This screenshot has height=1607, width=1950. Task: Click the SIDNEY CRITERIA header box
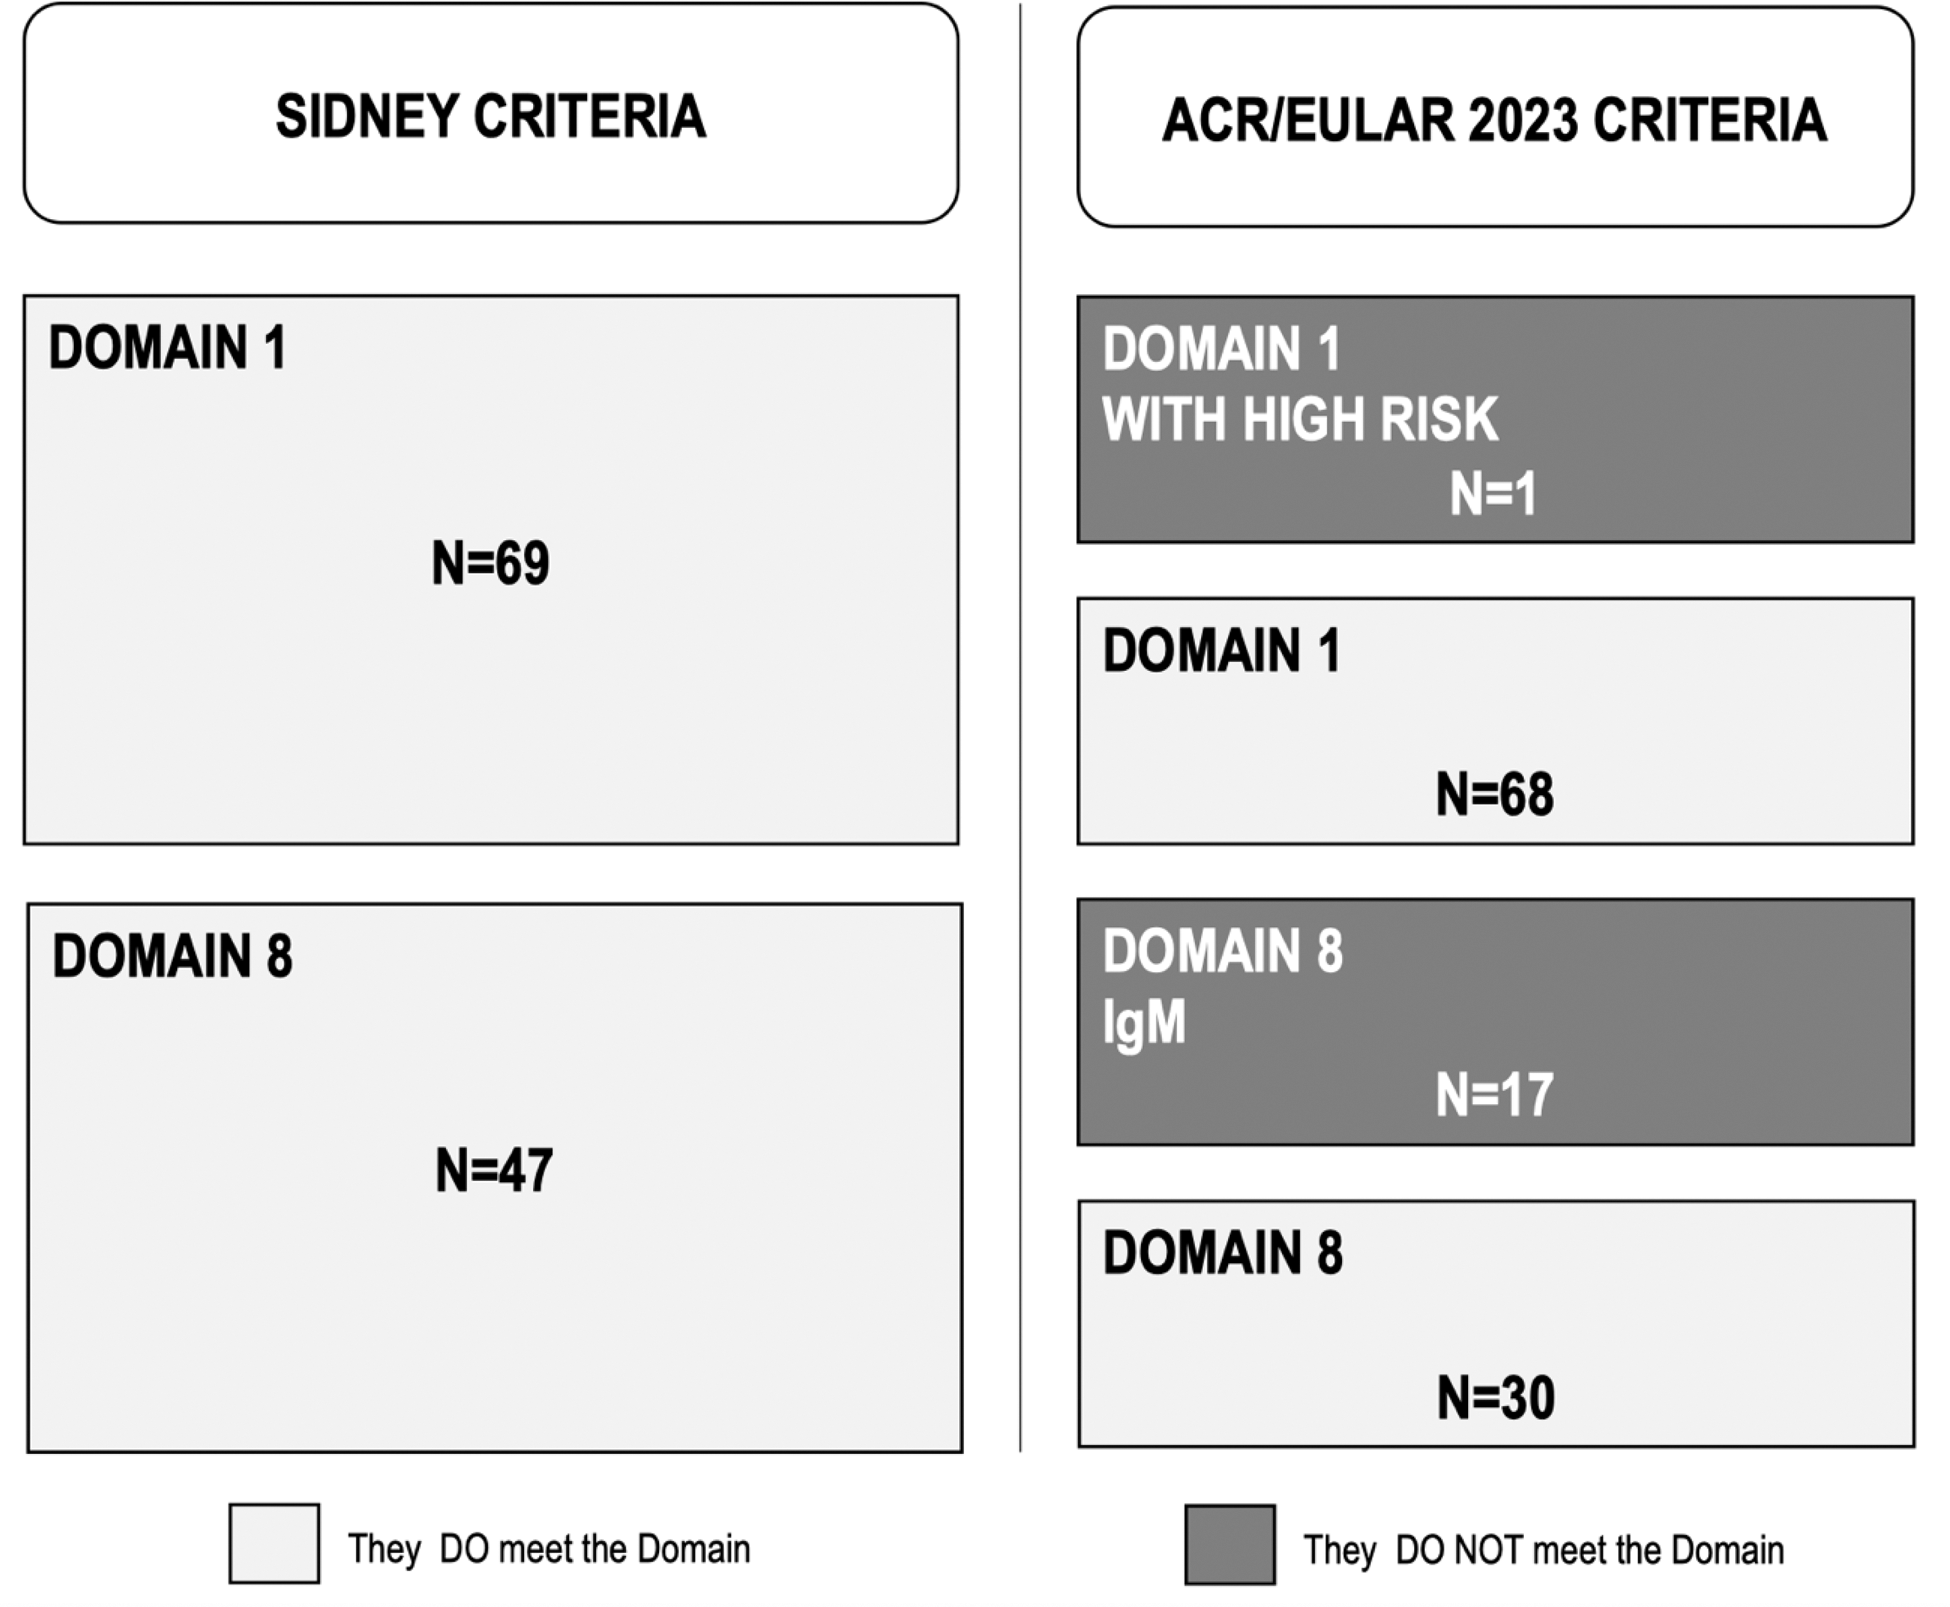tap(491, 113)
